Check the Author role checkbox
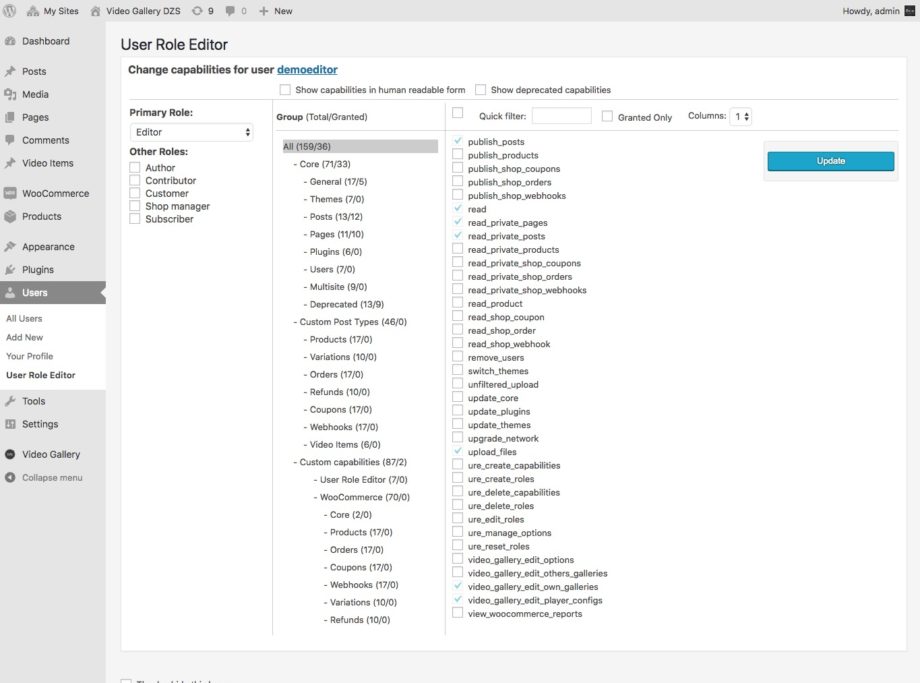 (x=135, y=168)
